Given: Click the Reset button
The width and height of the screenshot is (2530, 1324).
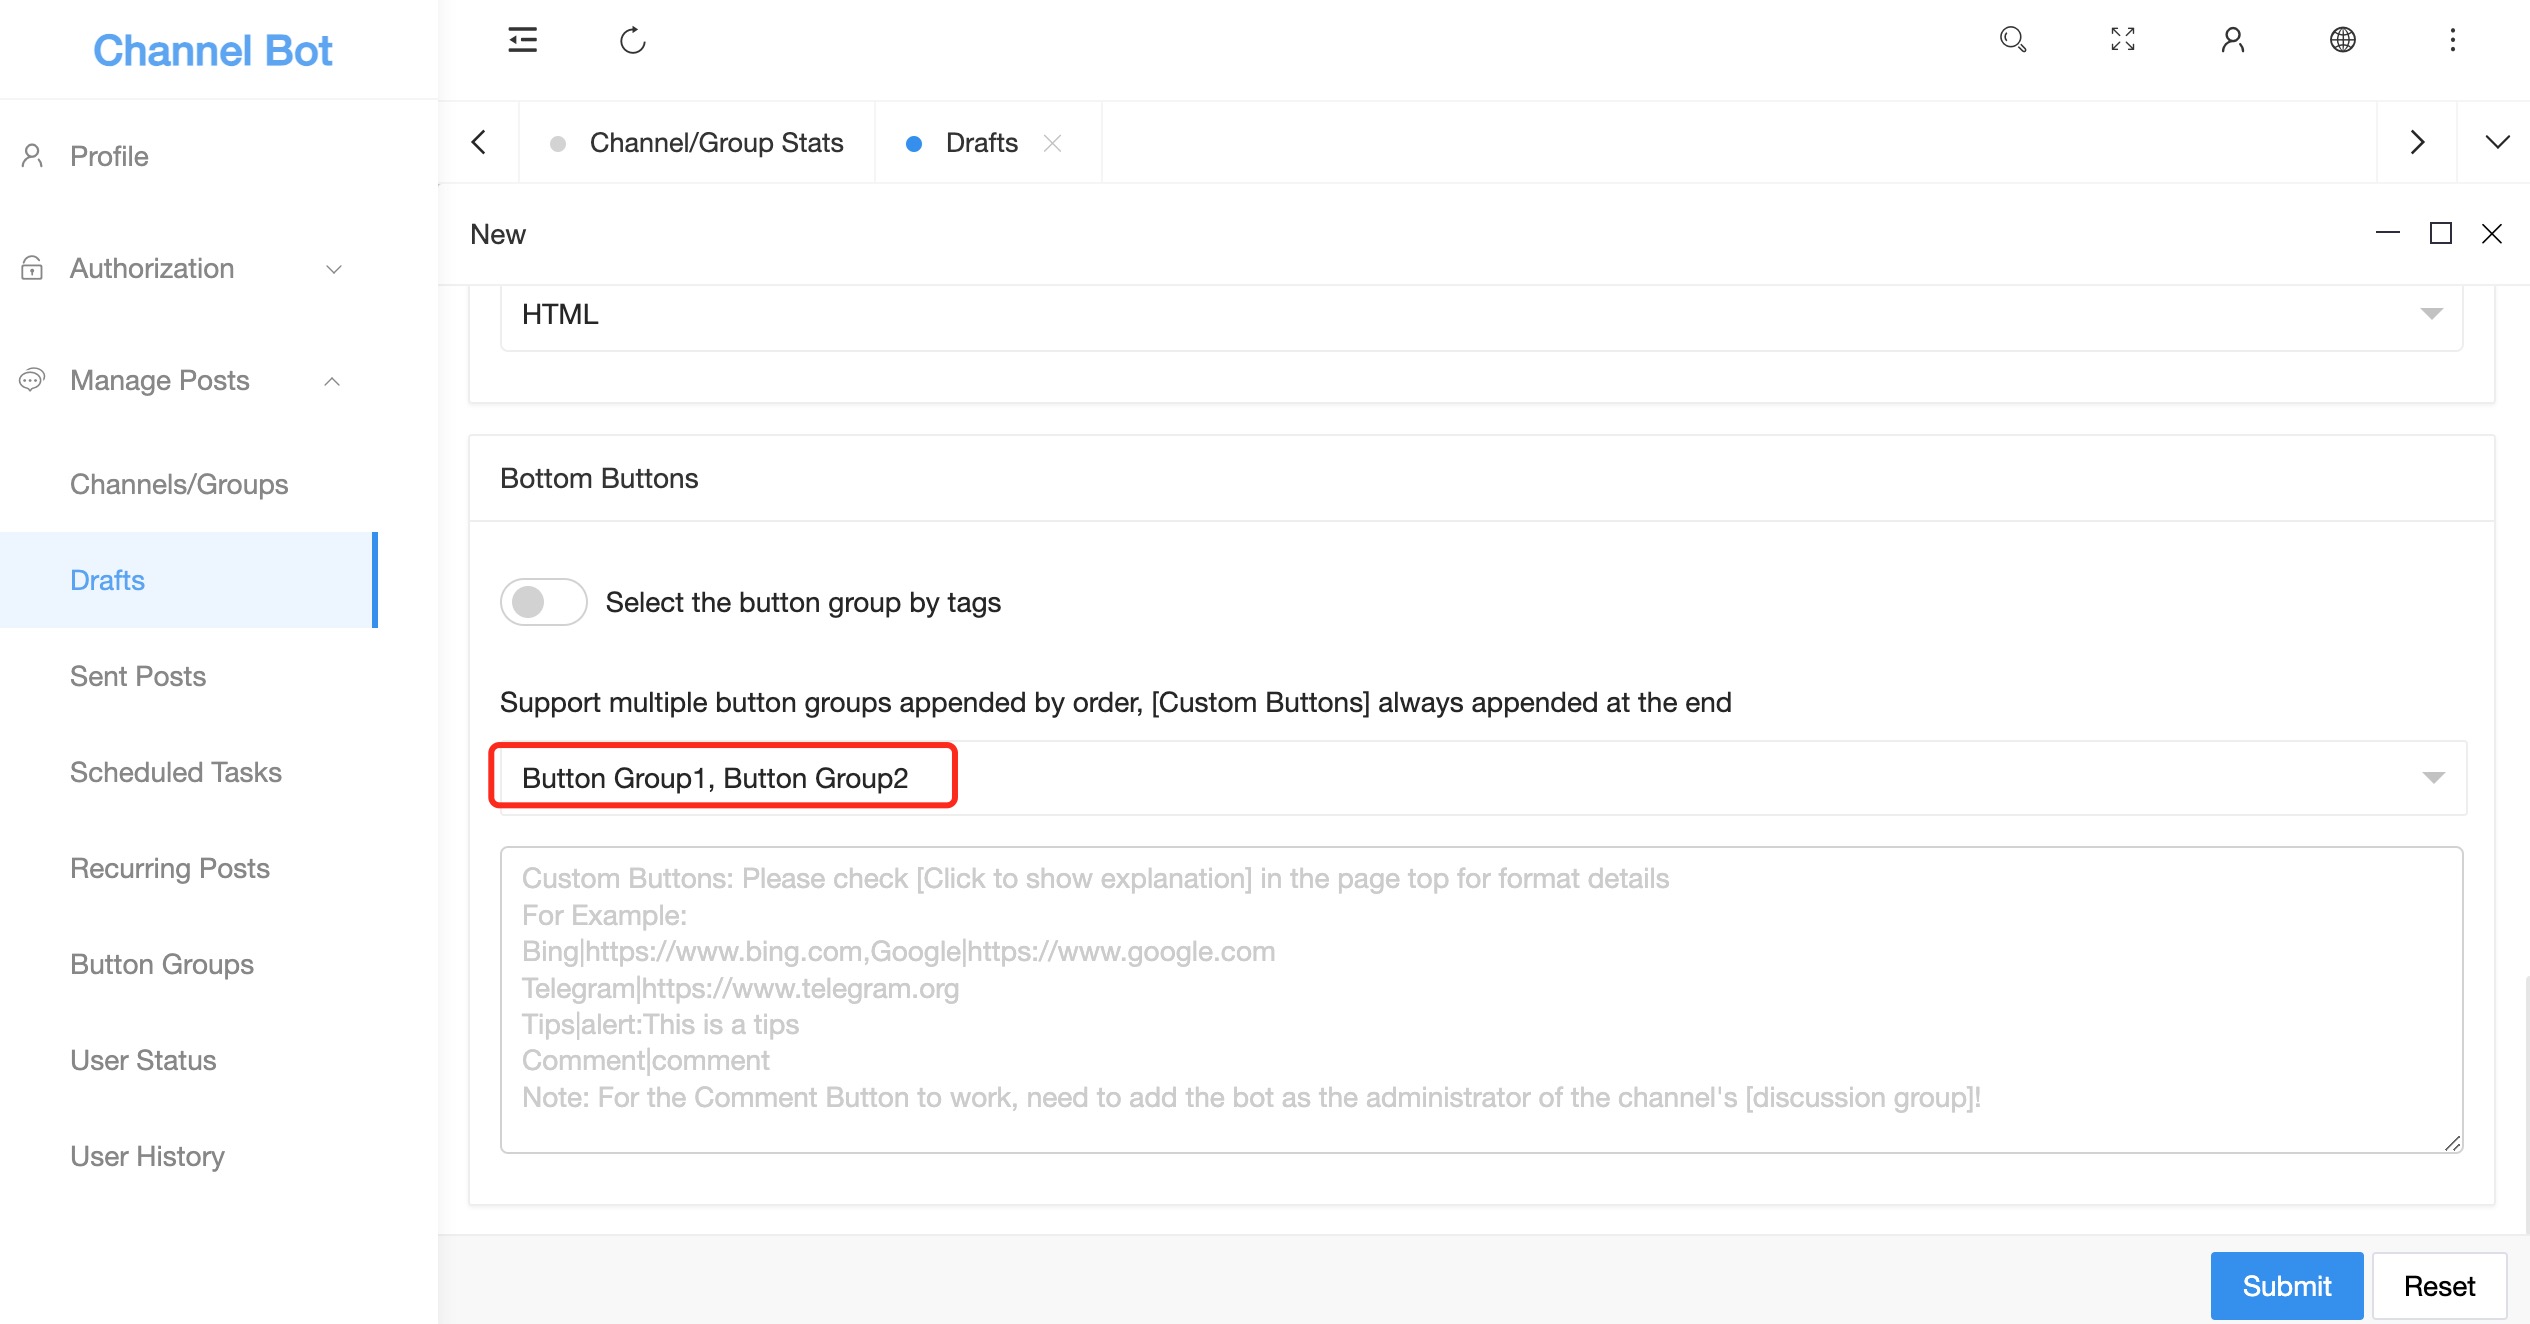Looking at the screenshot, I should pos(2439,1286).
